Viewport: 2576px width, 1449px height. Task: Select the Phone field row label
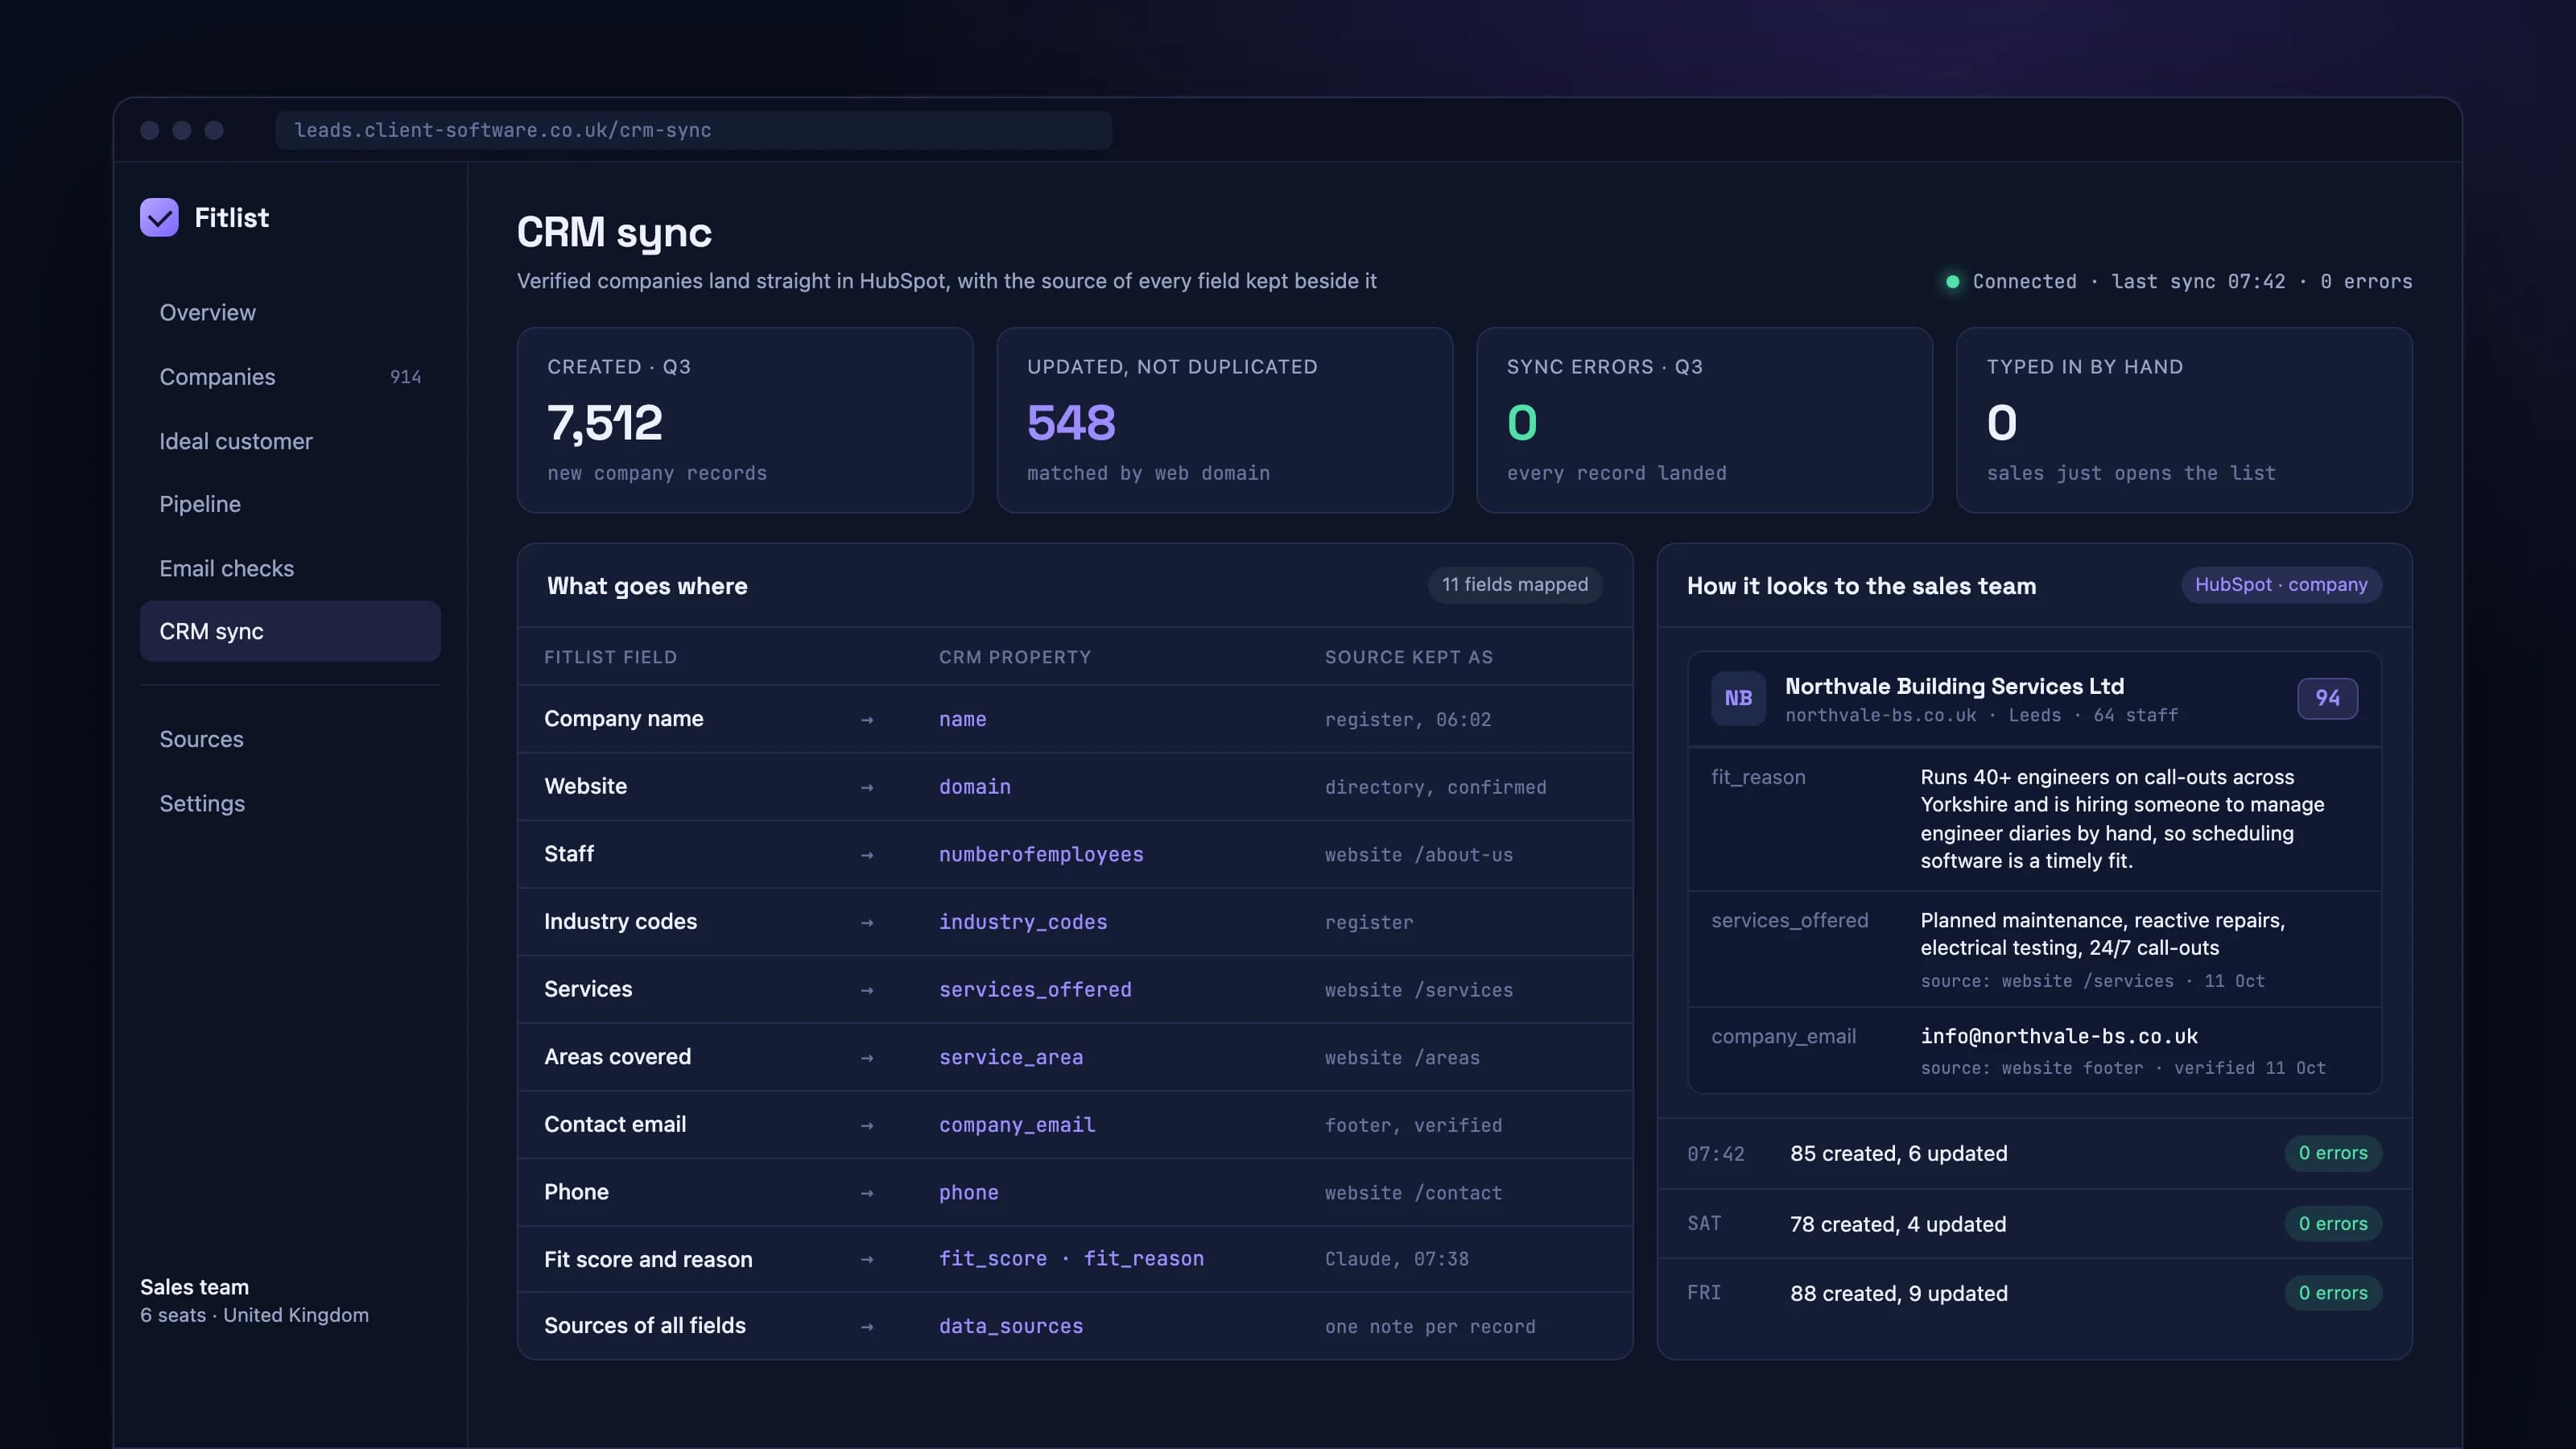[576, 1192]
